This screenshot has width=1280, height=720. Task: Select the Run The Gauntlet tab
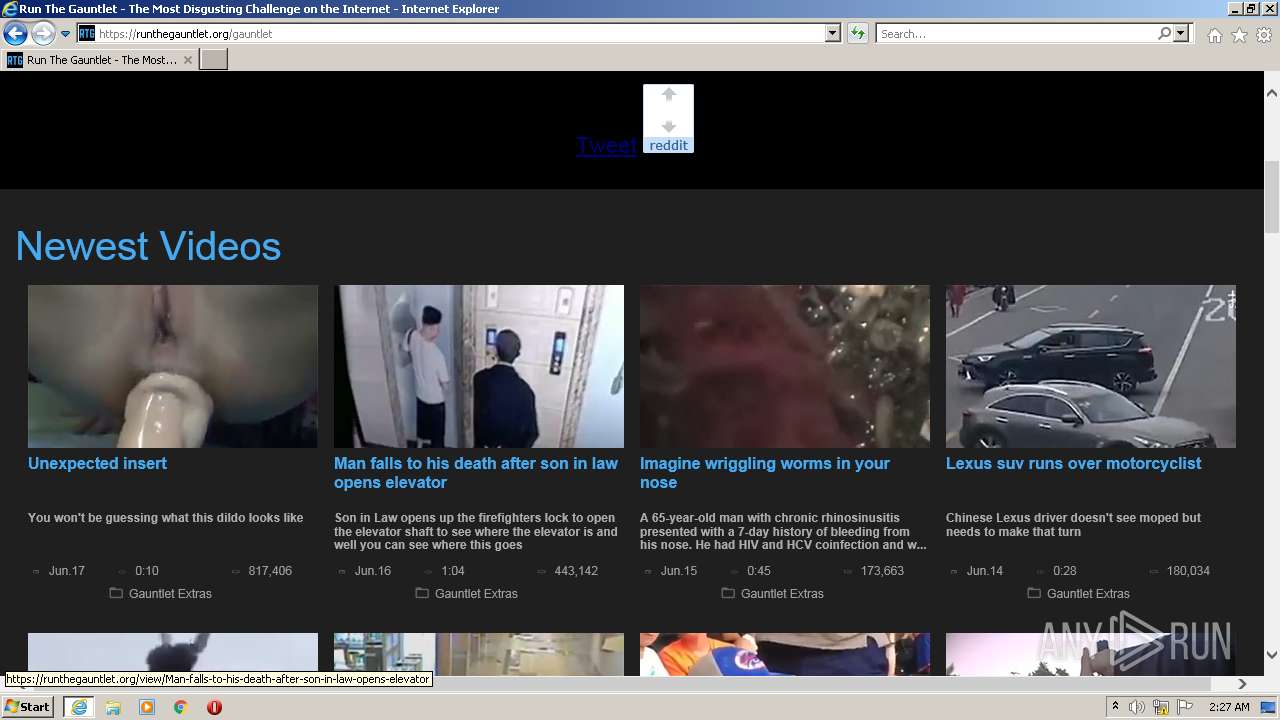pyautogui.click(x=99, y=60)
